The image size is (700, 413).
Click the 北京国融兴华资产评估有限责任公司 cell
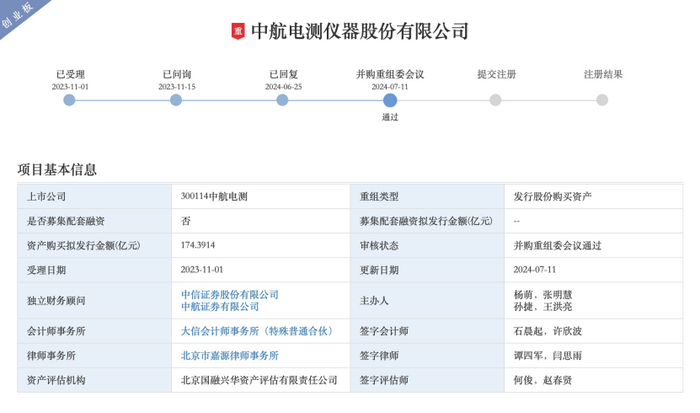259,380
